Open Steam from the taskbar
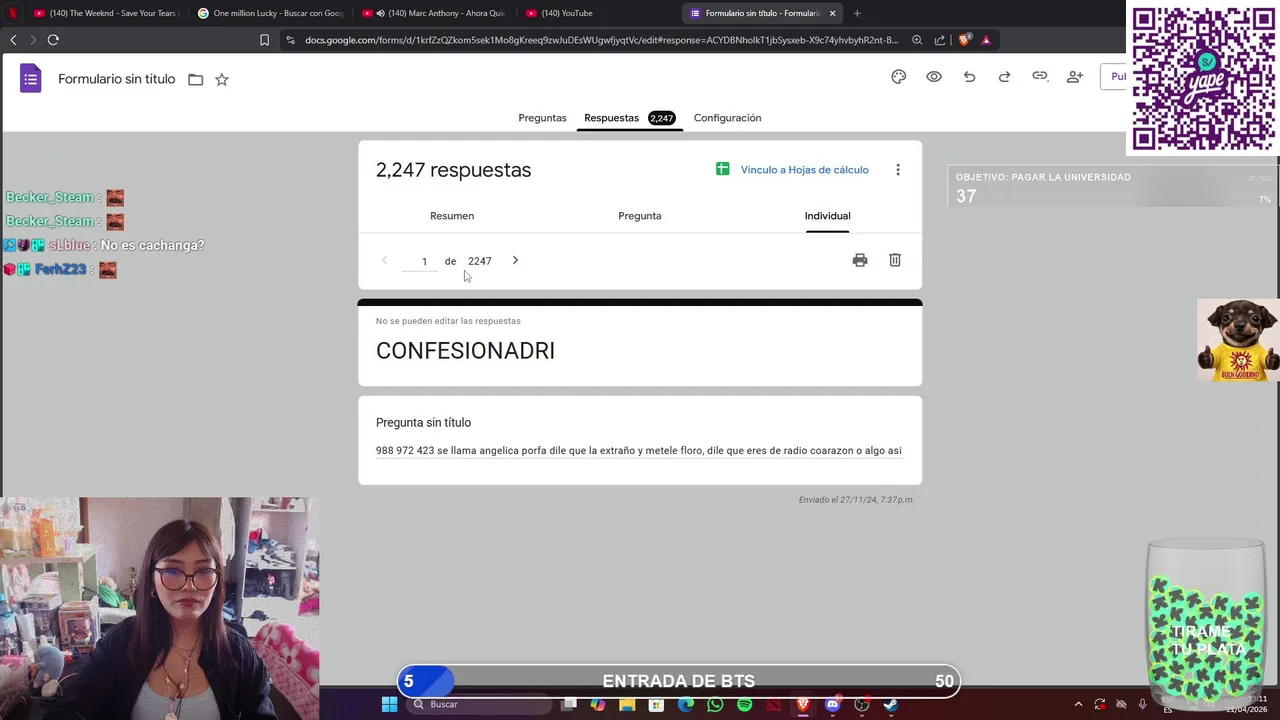Screen dimensions: 1280x720 point(891,705)
